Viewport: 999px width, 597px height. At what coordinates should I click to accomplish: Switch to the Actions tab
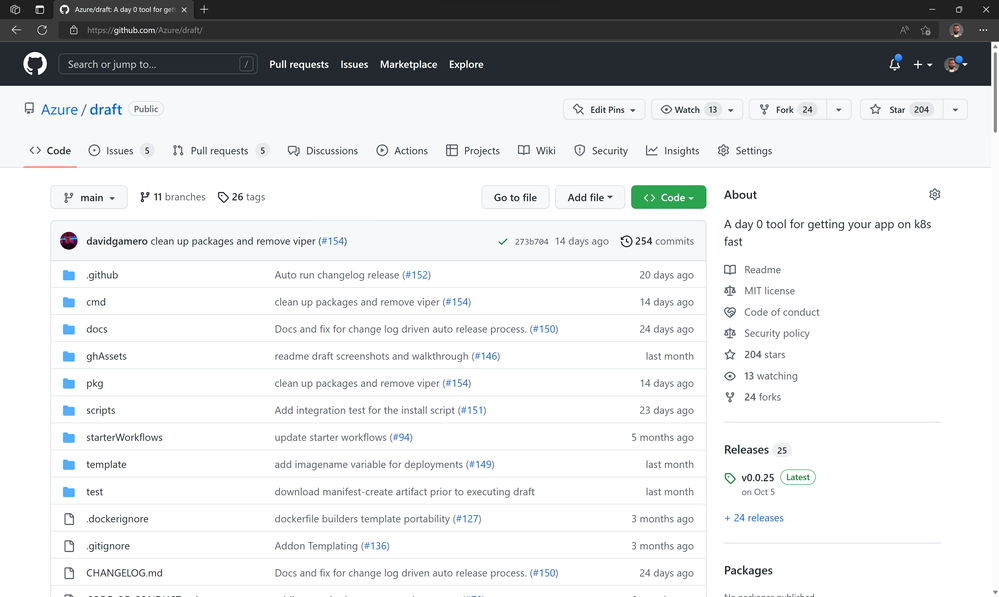[402, 151]
